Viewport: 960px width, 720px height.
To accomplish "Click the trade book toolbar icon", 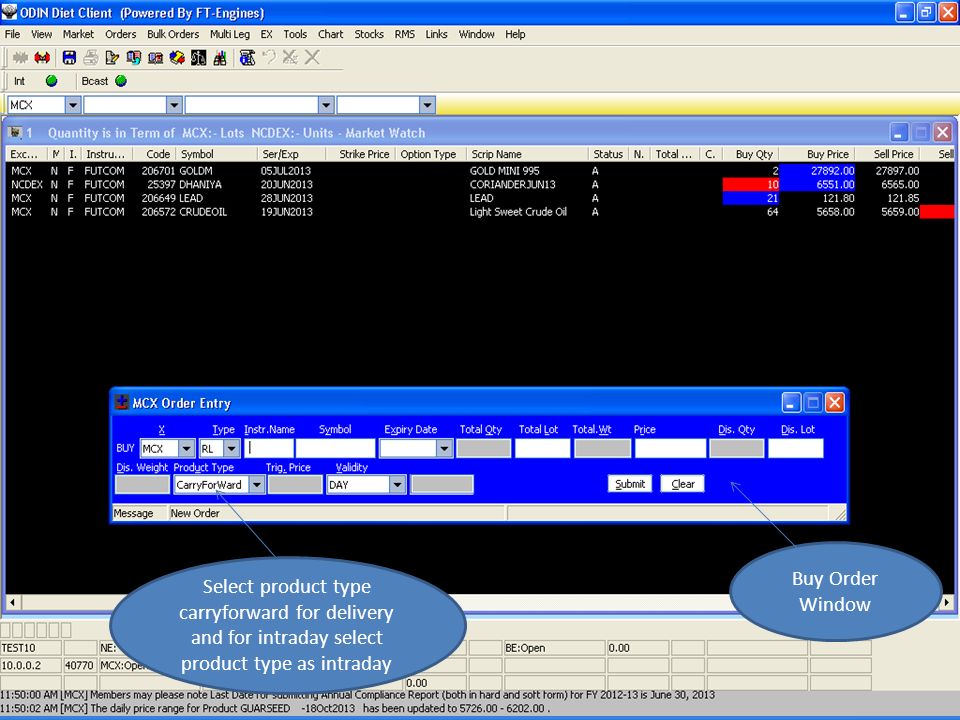I will tap(156, 58).
